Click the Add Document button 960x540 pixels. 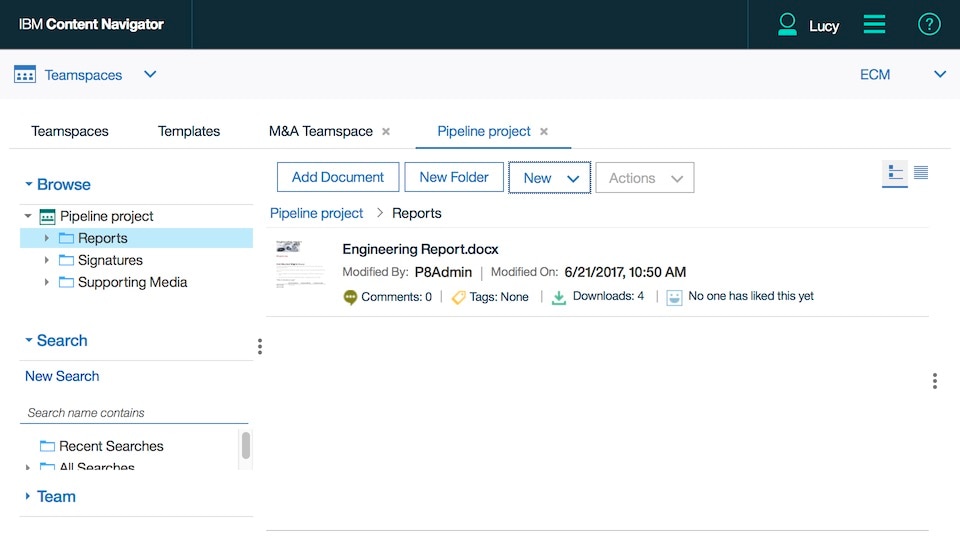tap(338, 177)
